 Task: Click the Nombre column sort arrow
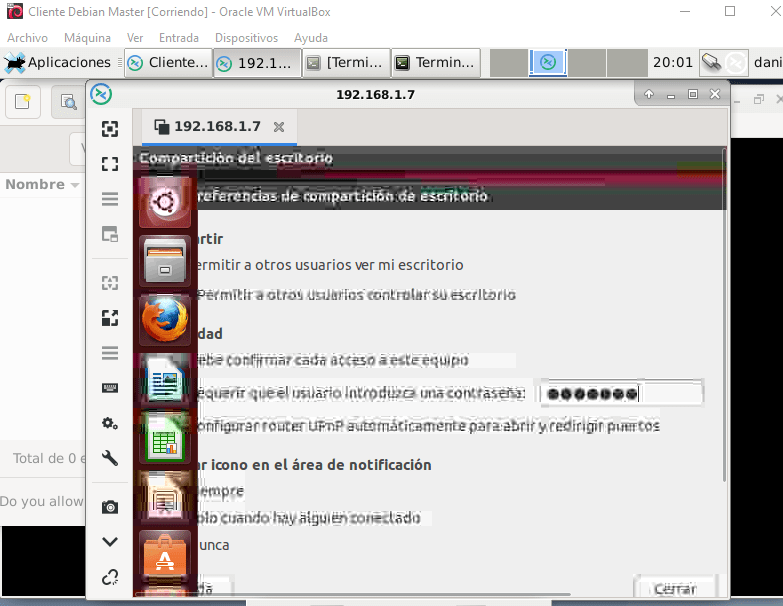pos(74,185)
